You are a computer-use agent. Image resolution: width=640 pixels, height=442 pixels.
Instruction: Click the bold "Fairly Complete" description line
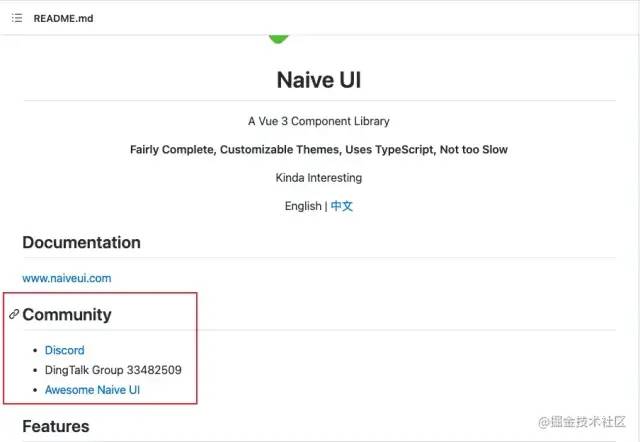(x=319, y=150)
